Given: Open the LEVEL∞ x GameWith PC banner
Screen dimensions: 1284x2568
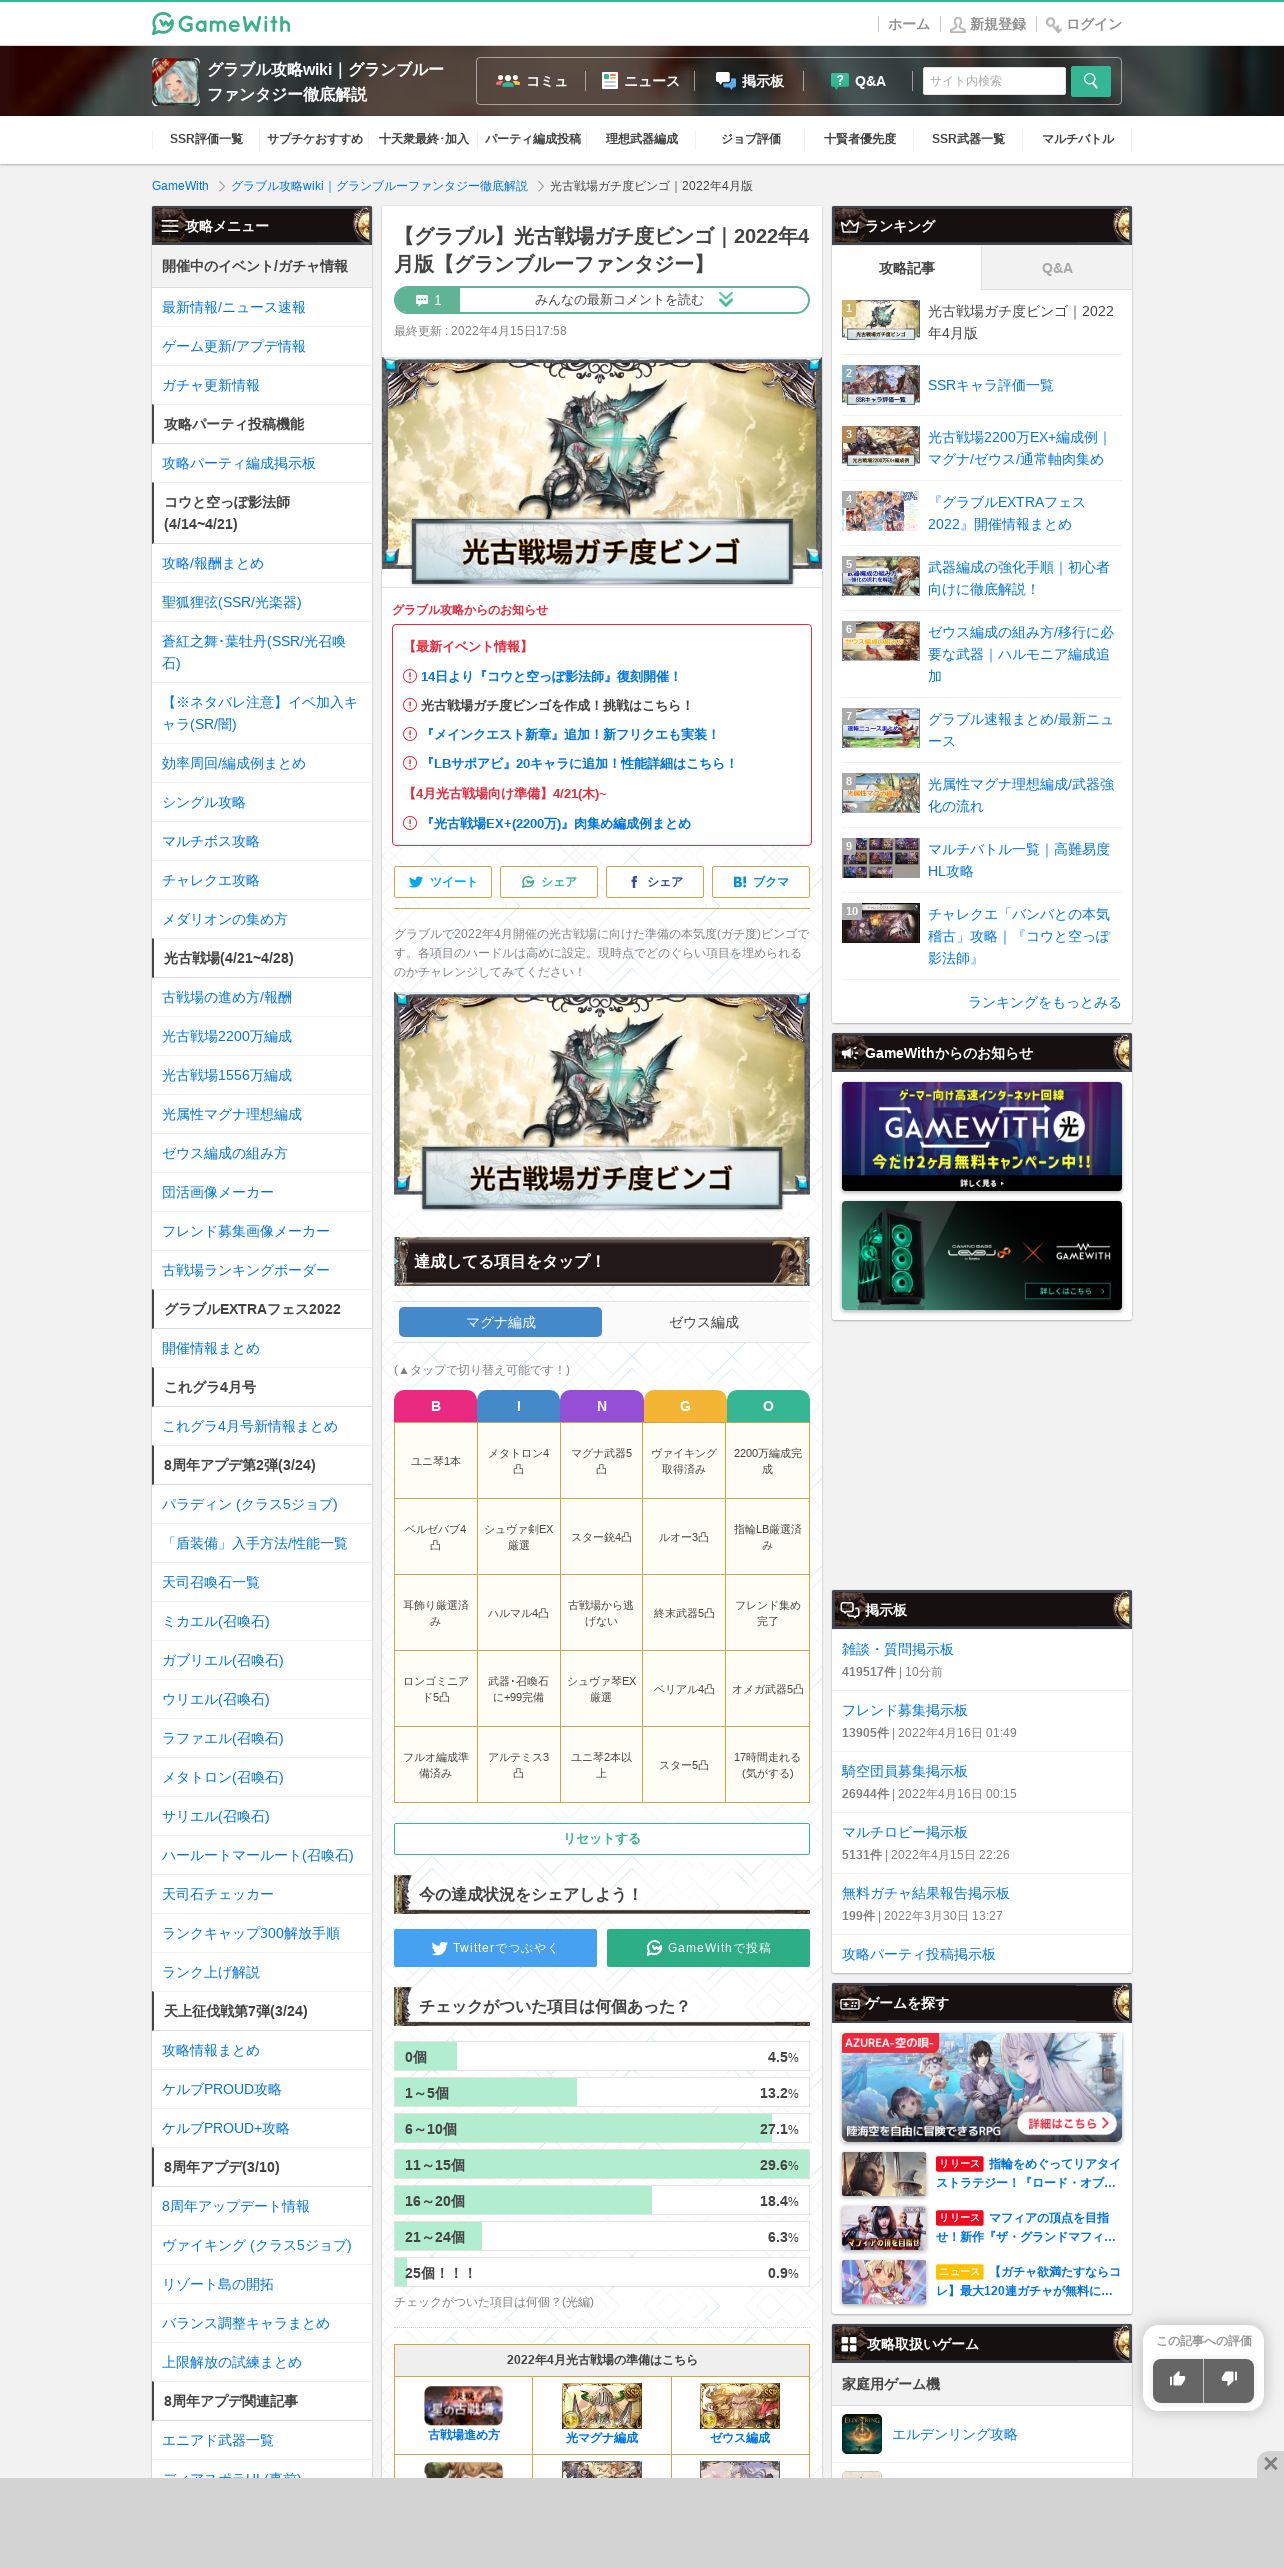Looking at the screenshot, I should (x=982, y=1255).
